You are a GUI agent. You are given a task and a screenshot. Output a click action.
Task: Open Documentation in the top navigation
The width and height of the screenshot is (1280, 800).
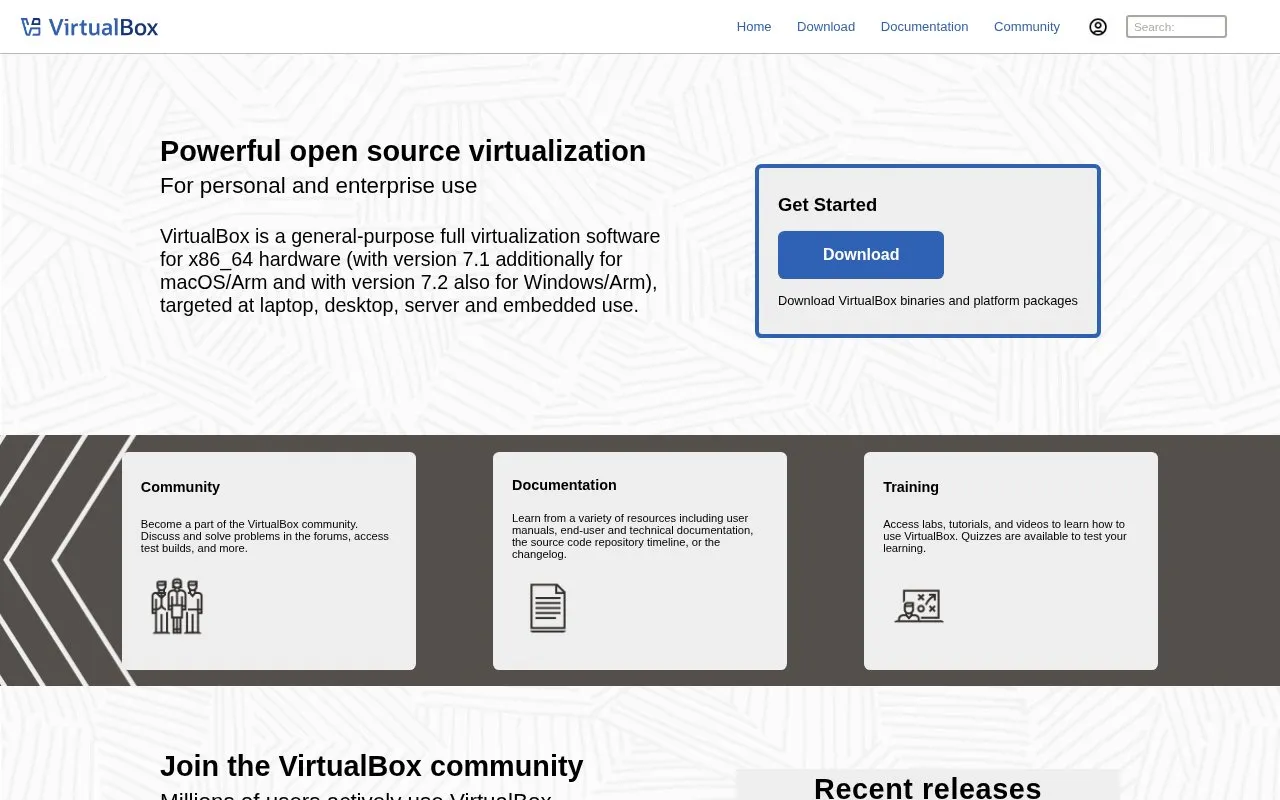[924, 27]
